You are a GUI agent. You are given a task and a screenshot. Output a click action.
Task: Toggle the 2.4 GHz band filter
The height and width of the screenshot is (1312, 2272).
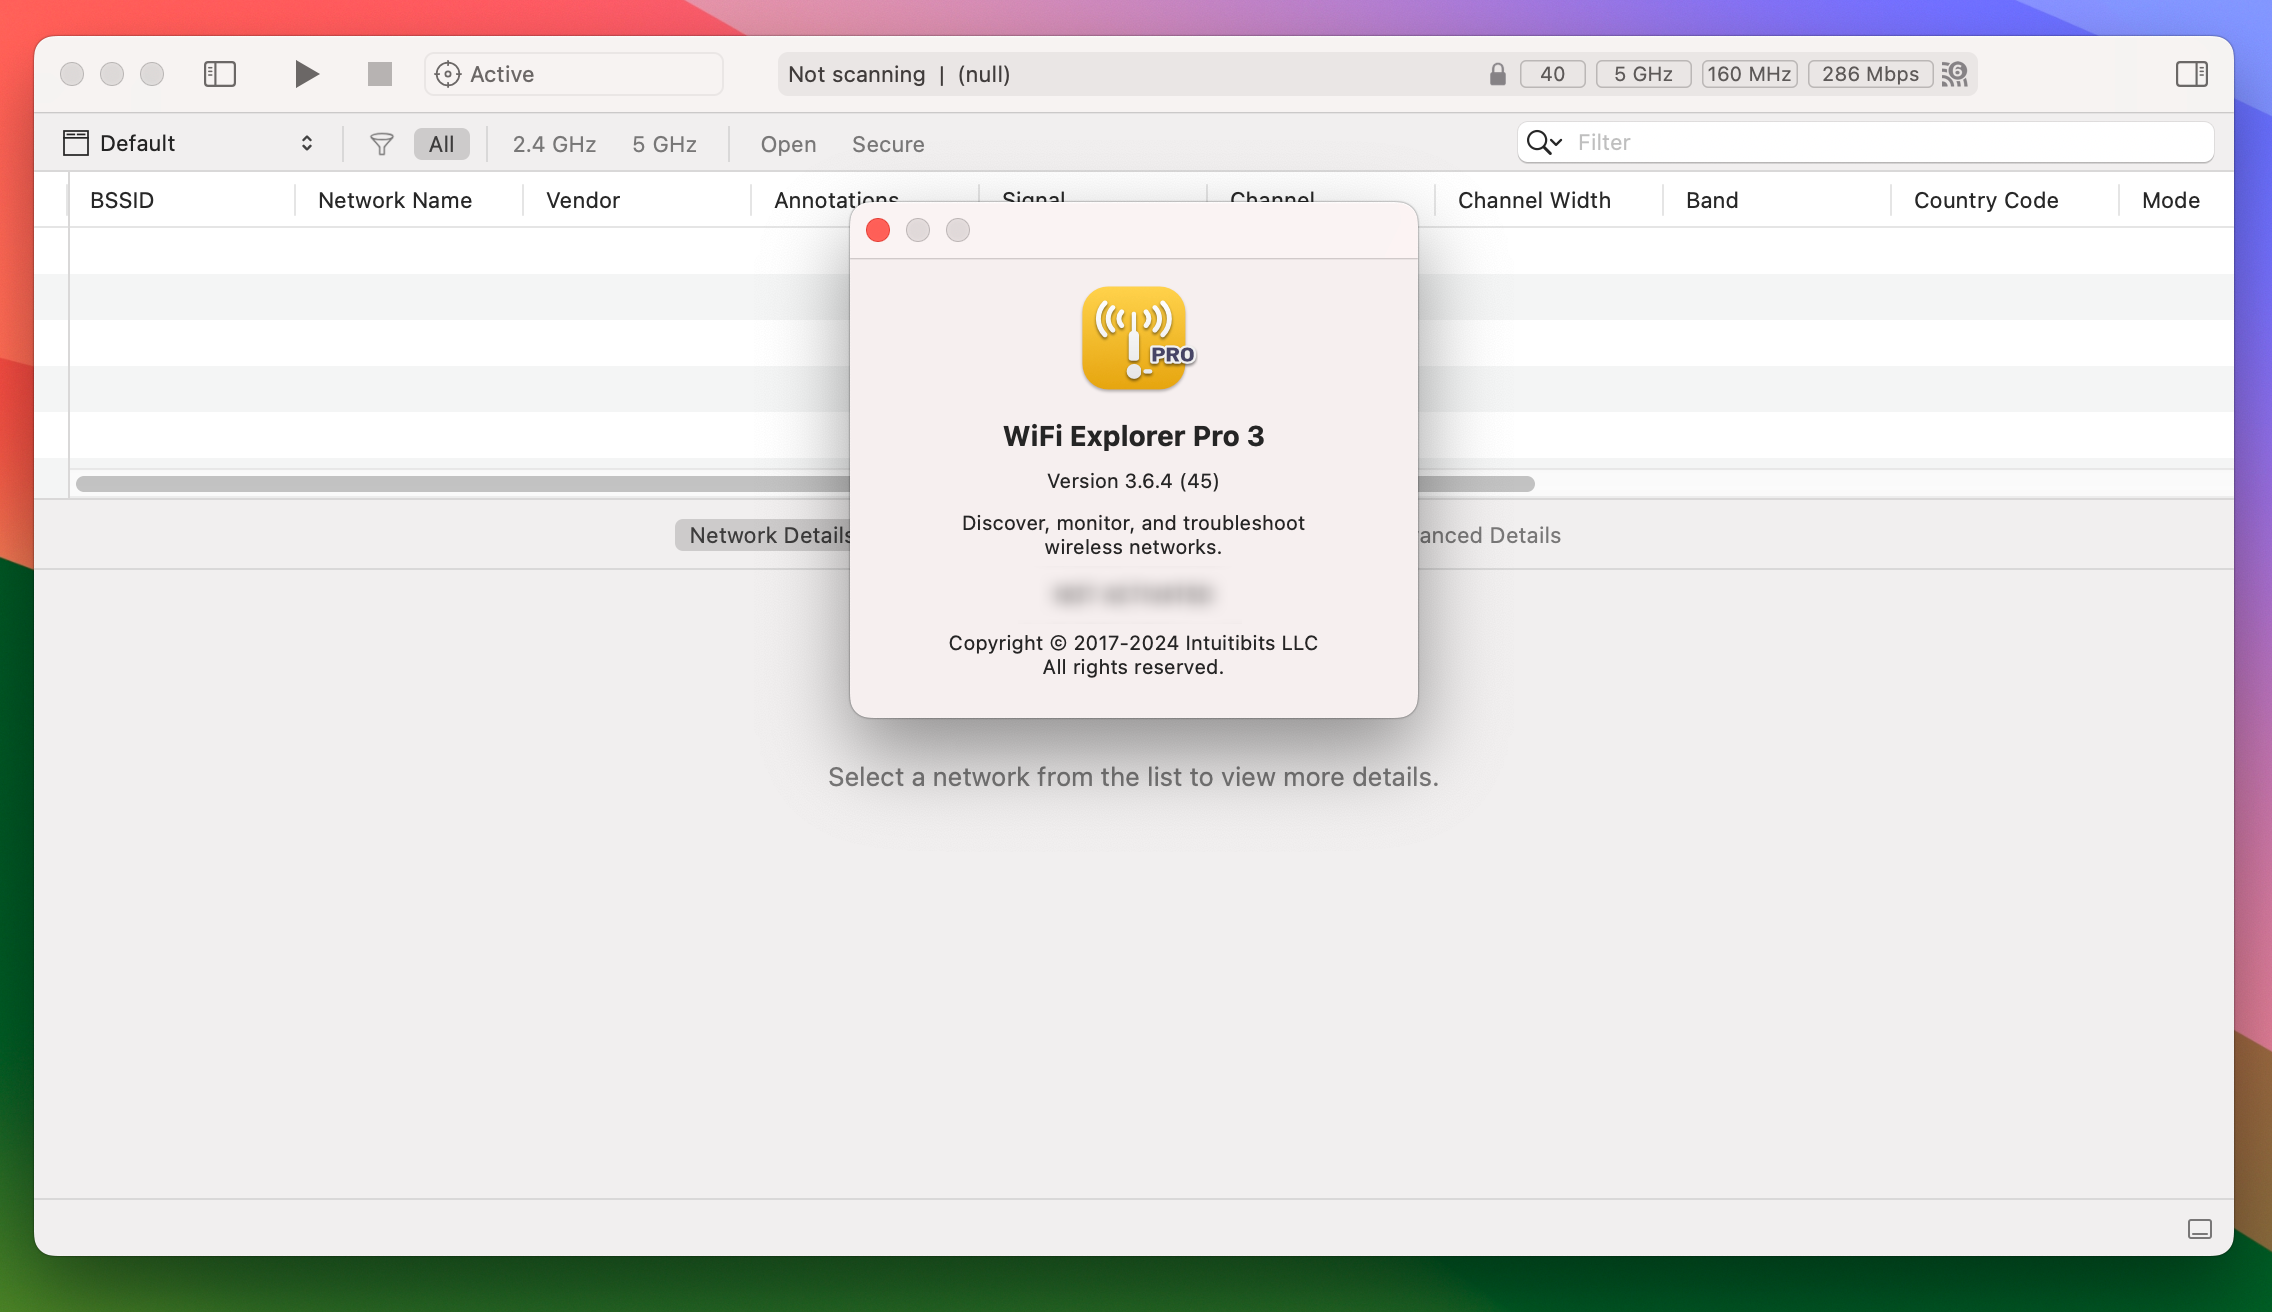[554, 142]
